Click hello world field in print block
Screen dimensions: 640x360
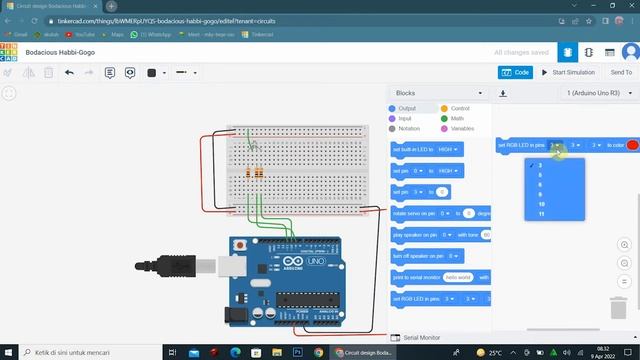click(x=458, y=278)
